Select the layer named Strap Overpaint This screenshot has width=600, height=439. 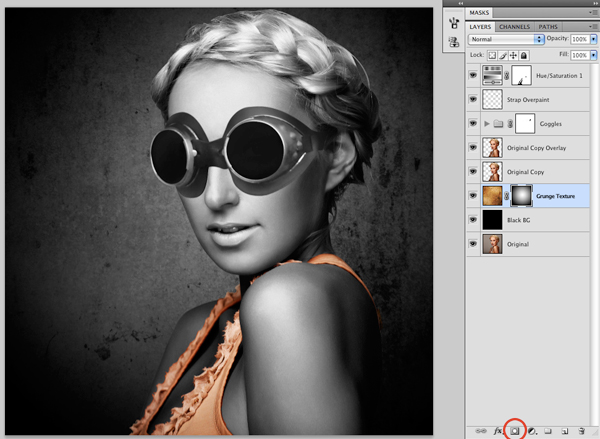coord(528,100)
